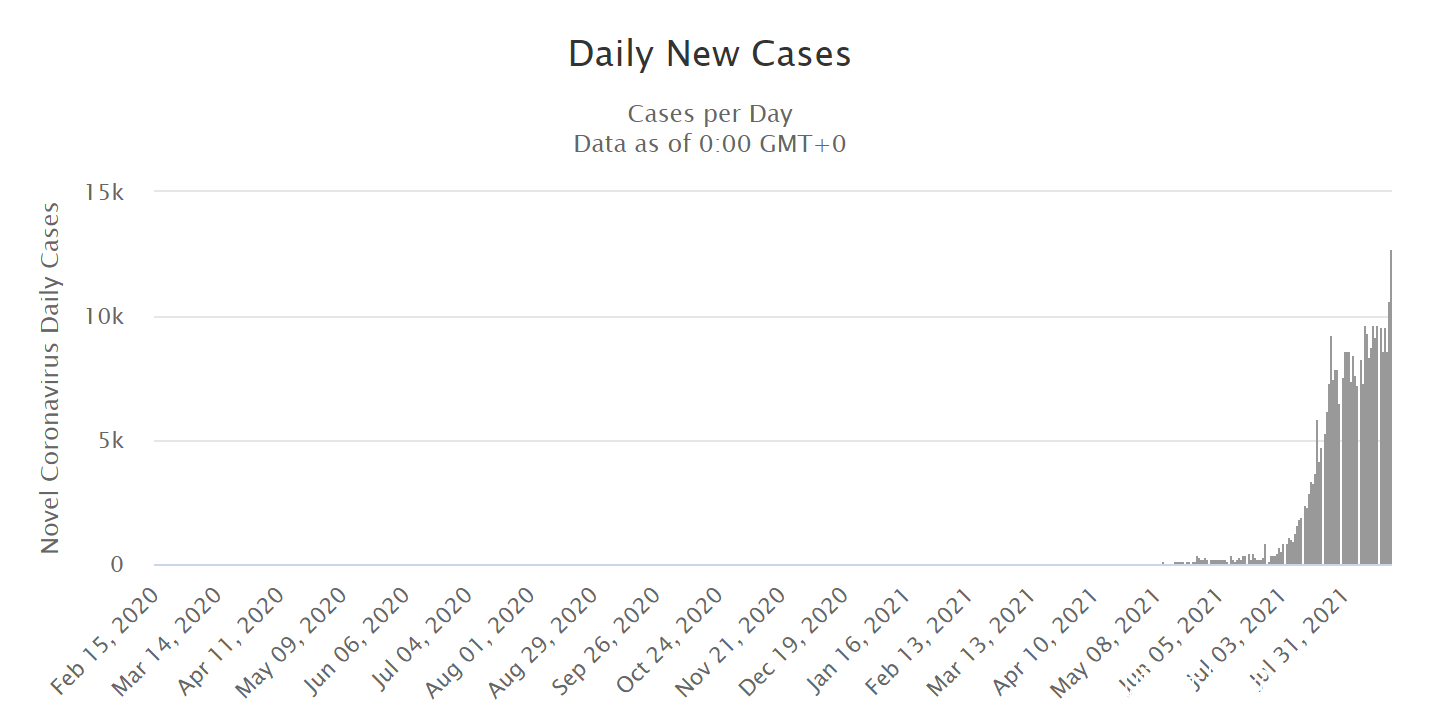
Task: Click the 0 y-axis label
Action: 117,565
